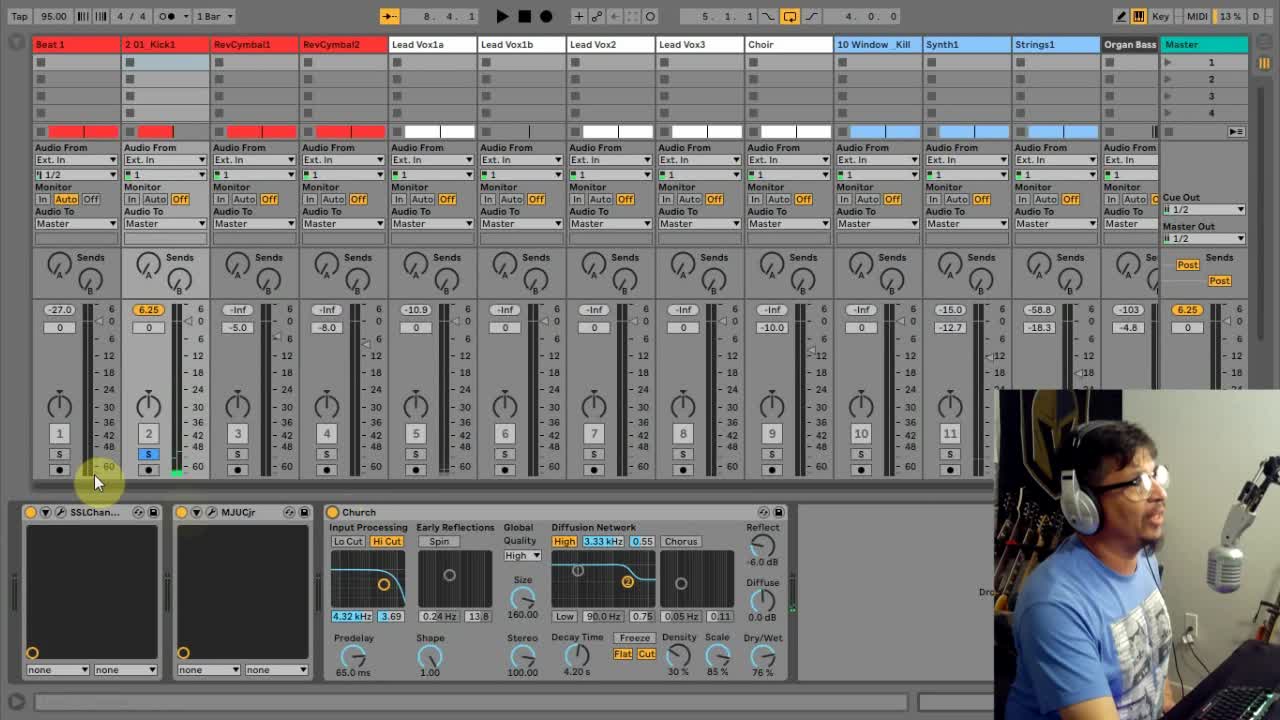The height and width of the screenshot is (720, 1280).
Task: Toggle the Arrangement Loop switch
Action: coord(790,16)
